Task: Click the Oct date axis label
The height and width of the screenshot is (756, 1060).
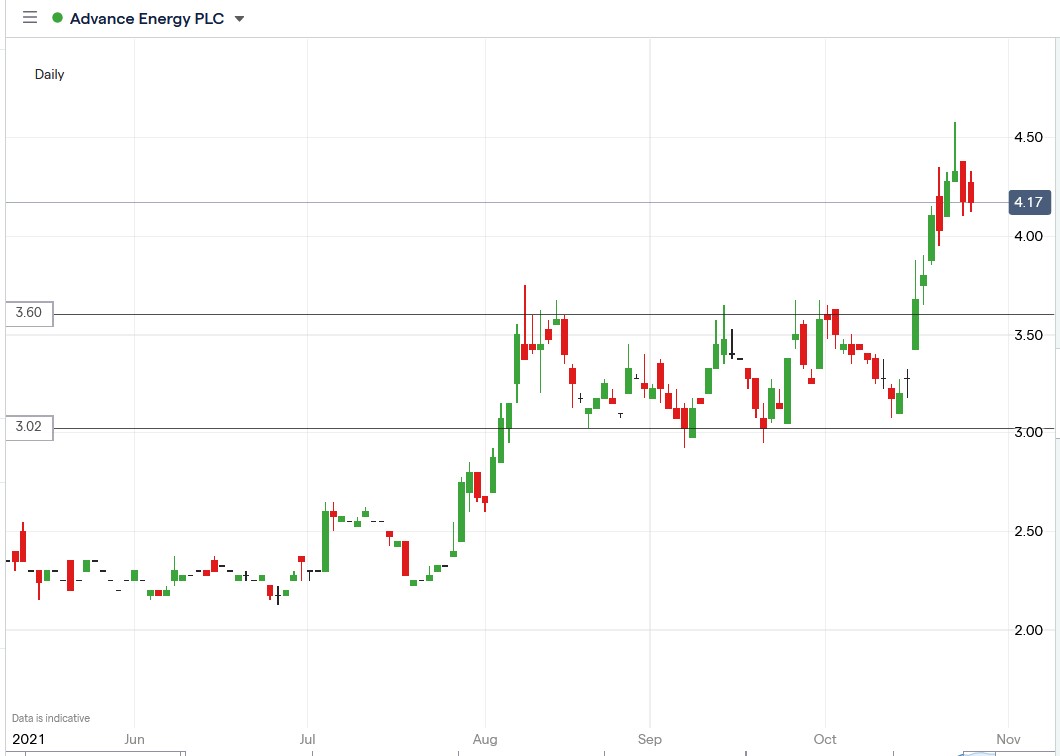Action: point(825,739)
